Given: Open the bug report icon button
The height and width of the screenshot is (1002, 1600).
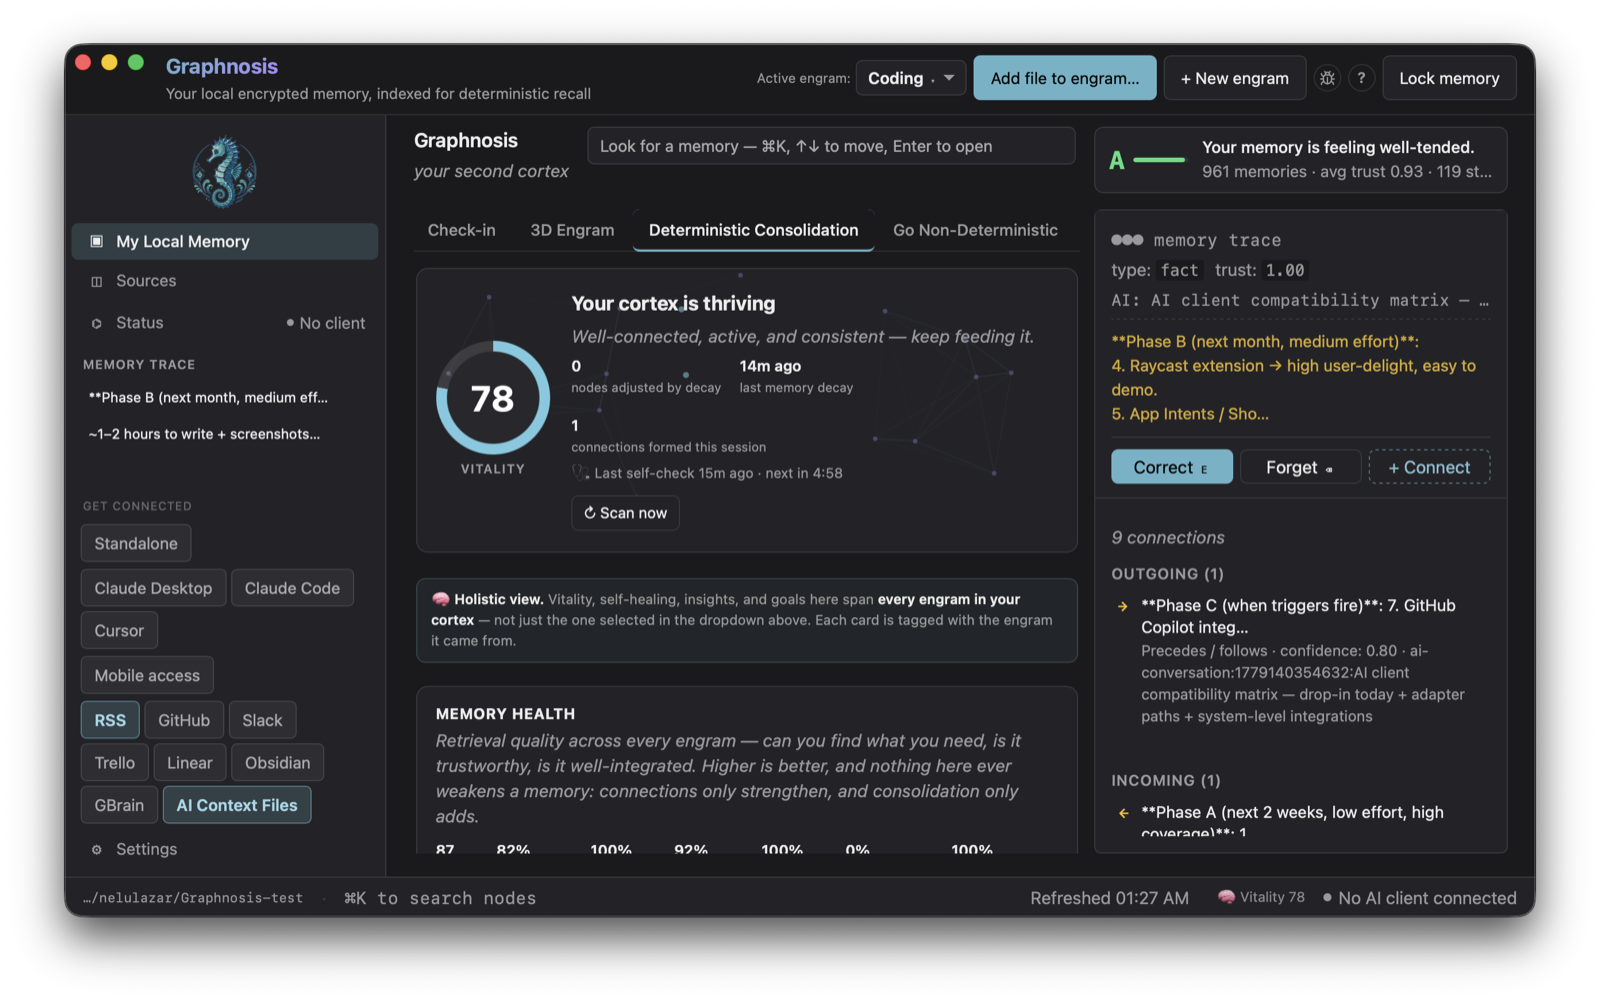Looking at the screenshot, I should point(1327,78).
